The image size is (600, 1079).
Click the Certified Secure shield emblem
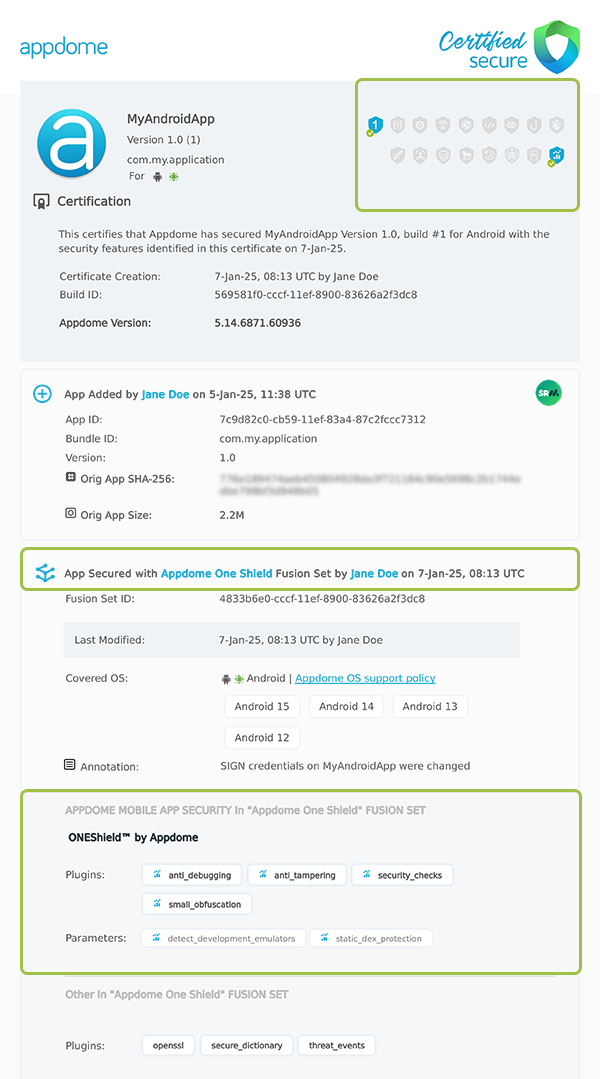[x=556, y=45]
